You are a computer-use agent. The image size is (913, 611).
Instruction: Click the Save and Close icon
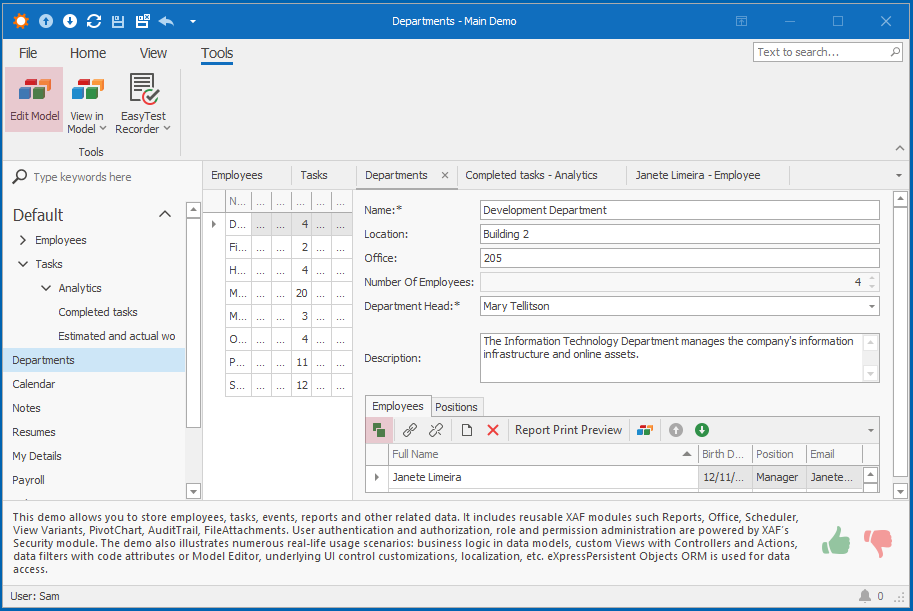(x=143, y=22)
